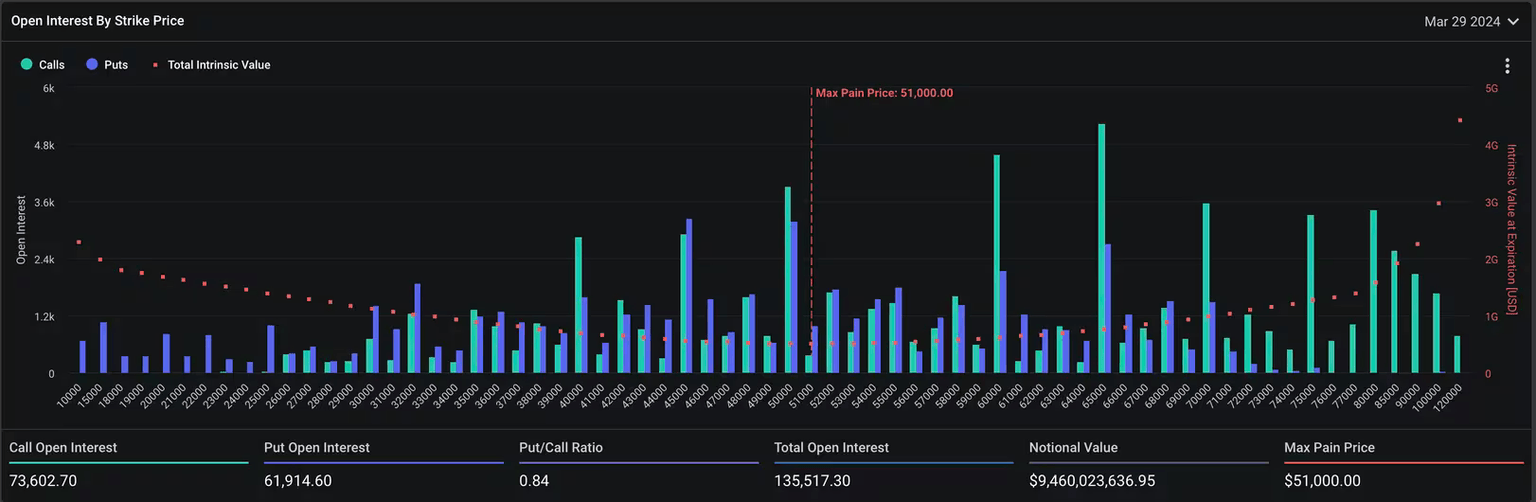The width and height of the screenshot is (1536, 502).
Task: Click the Open Interest By Strike Price title
Action: click(97, 21)
